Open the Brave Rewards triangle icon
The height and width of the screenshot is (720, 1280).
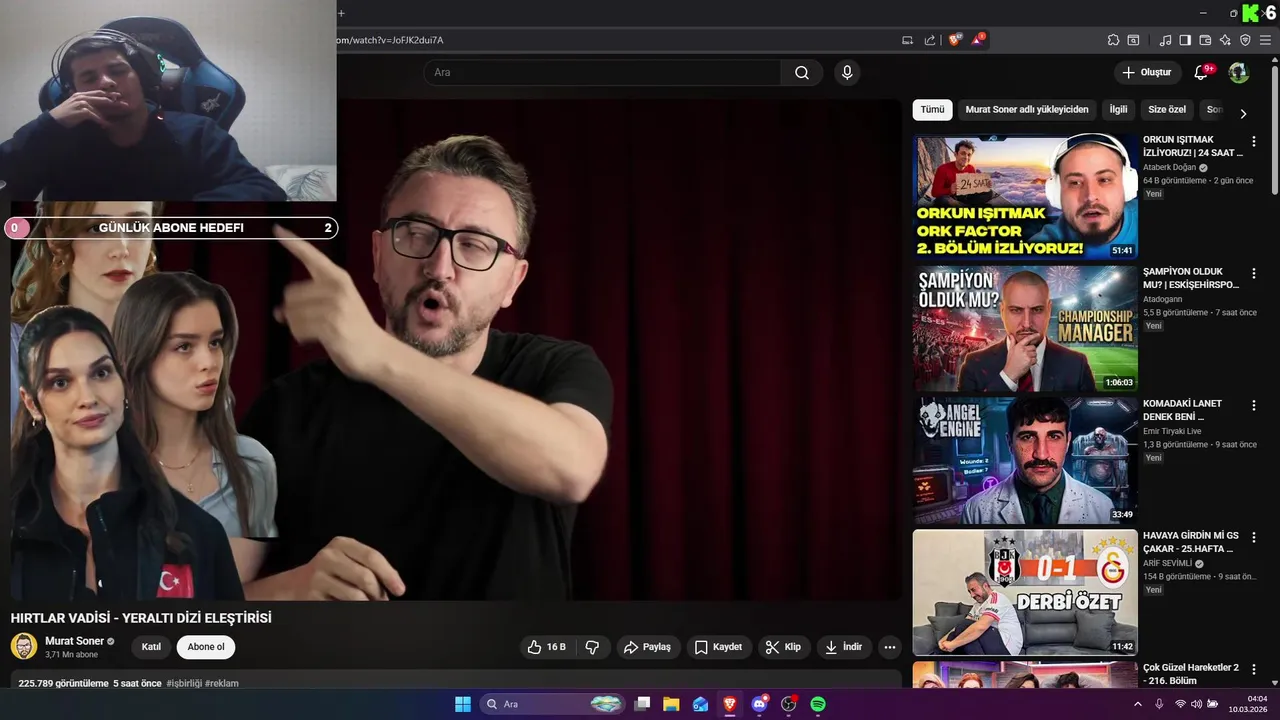pyautogui.click(x=977, y=40)
